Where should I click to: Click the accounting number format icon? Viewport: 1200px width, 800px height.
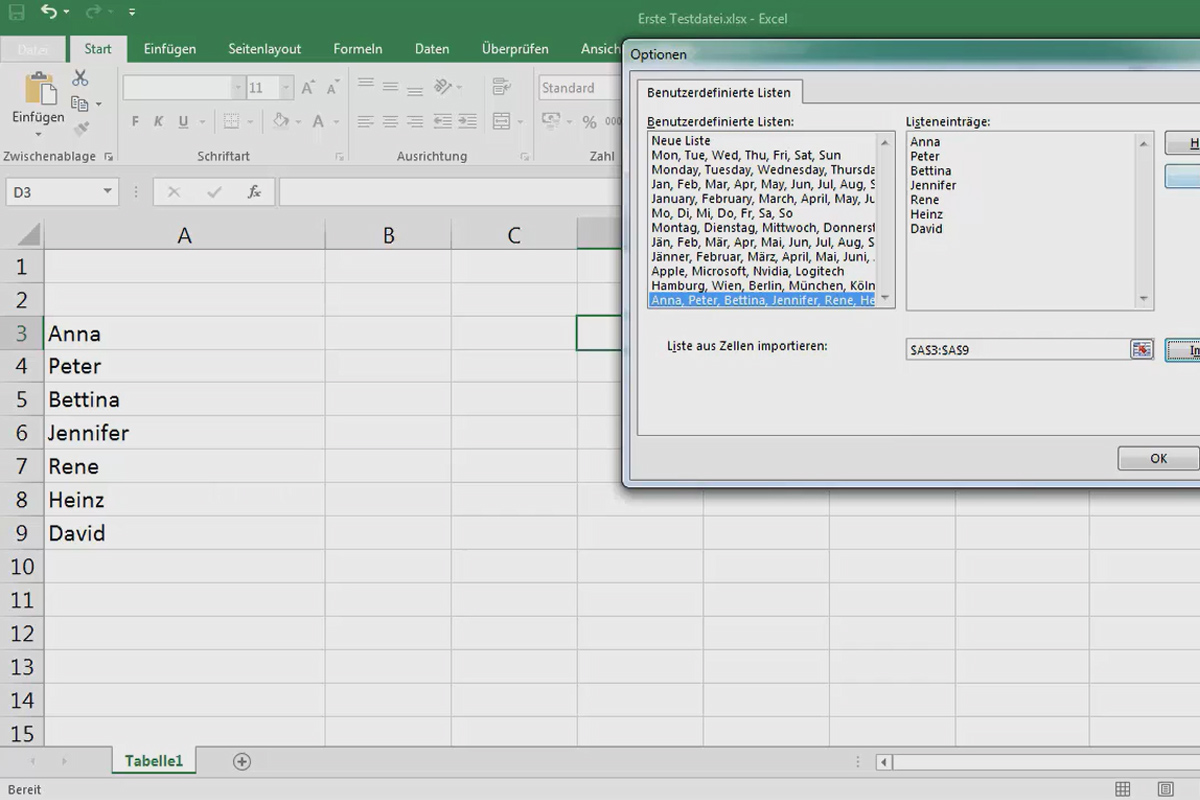pyautogui.click(x=552, y=122)
